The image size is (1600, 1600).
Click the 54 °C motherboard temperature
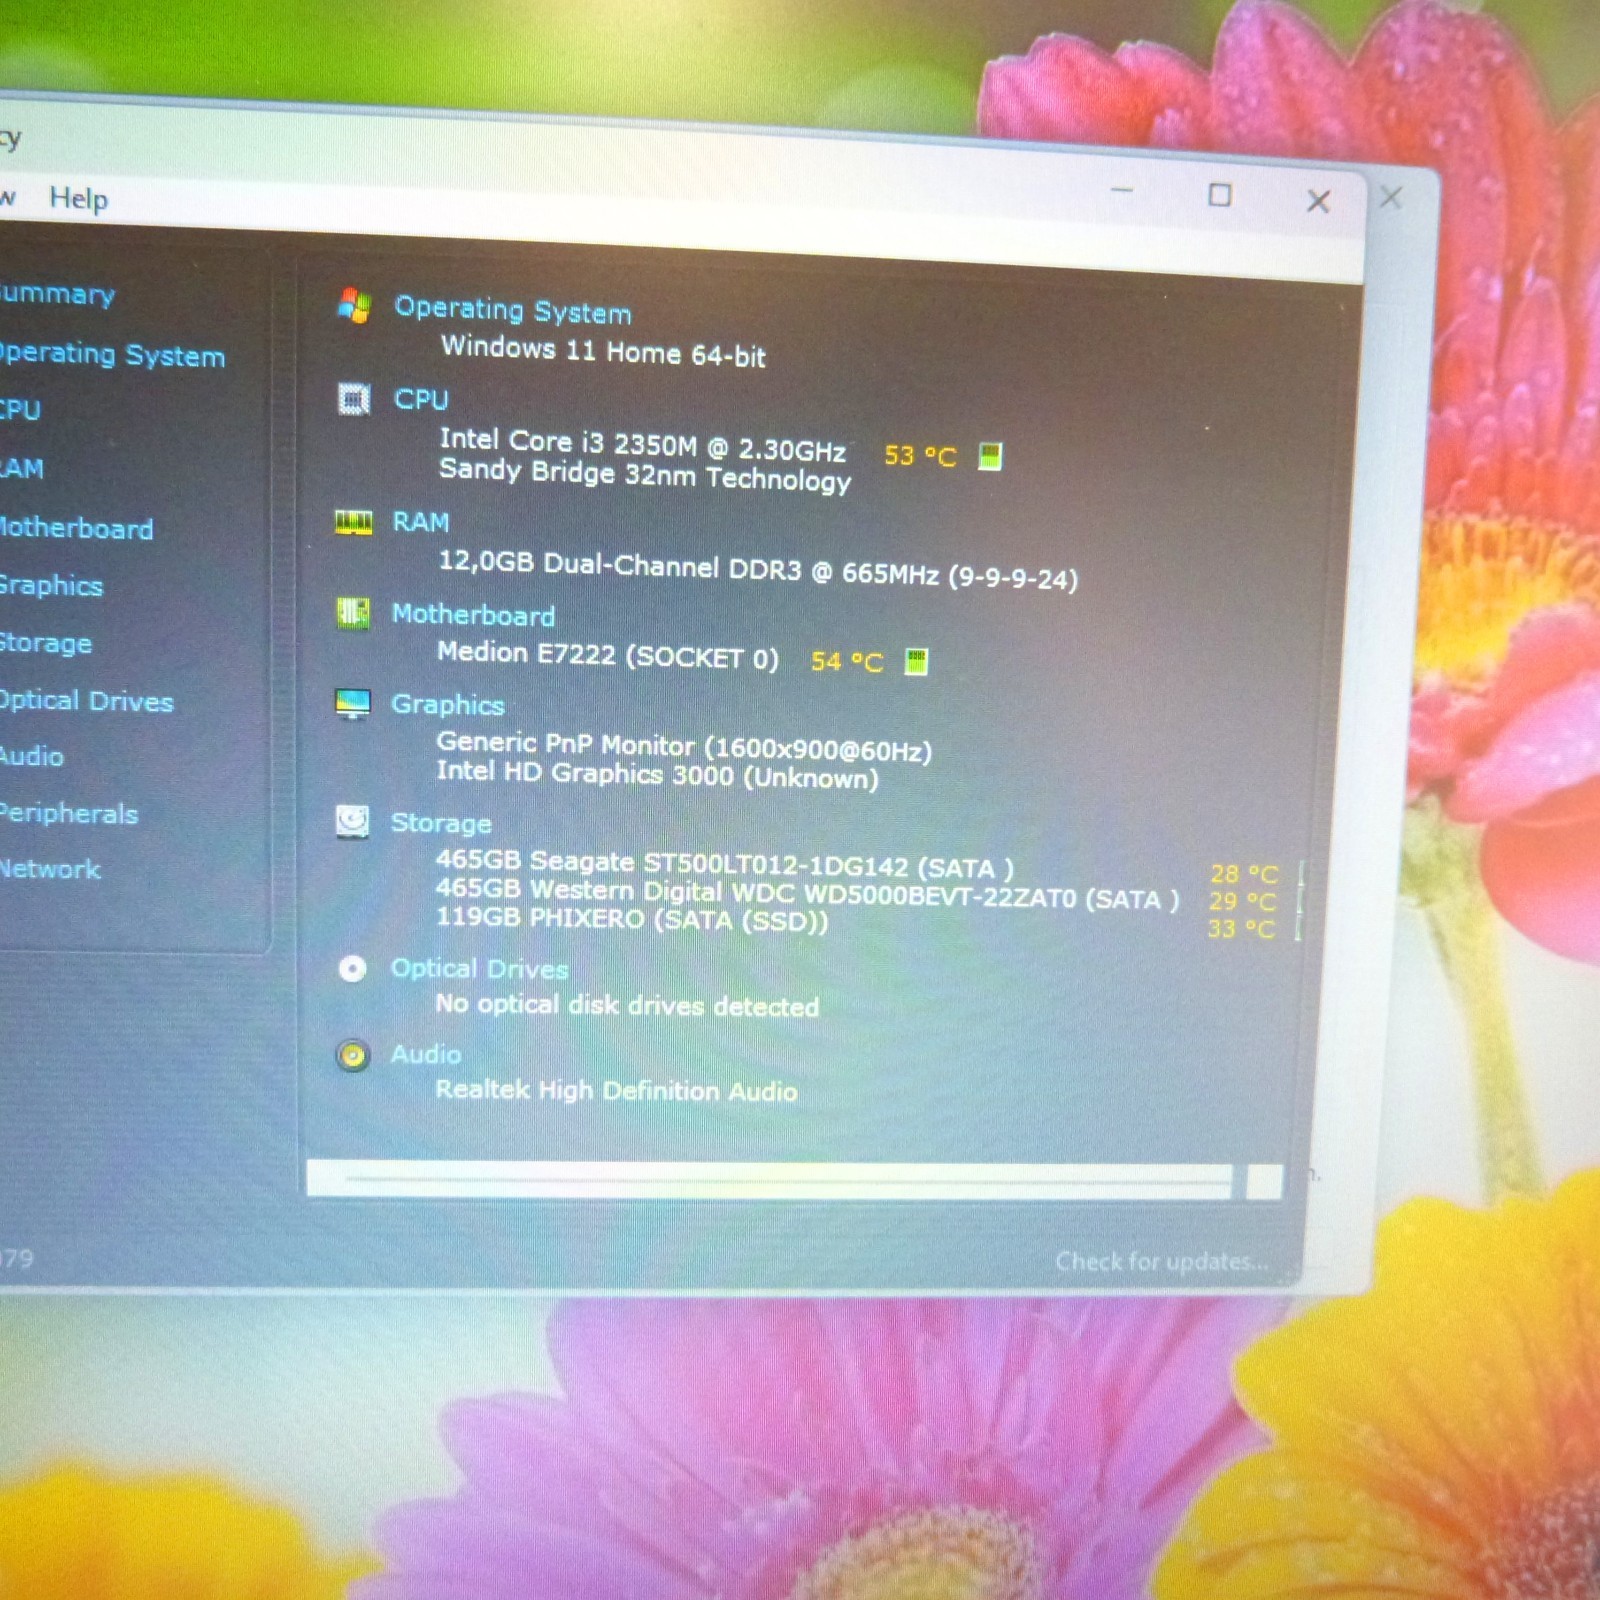[847, 661]
